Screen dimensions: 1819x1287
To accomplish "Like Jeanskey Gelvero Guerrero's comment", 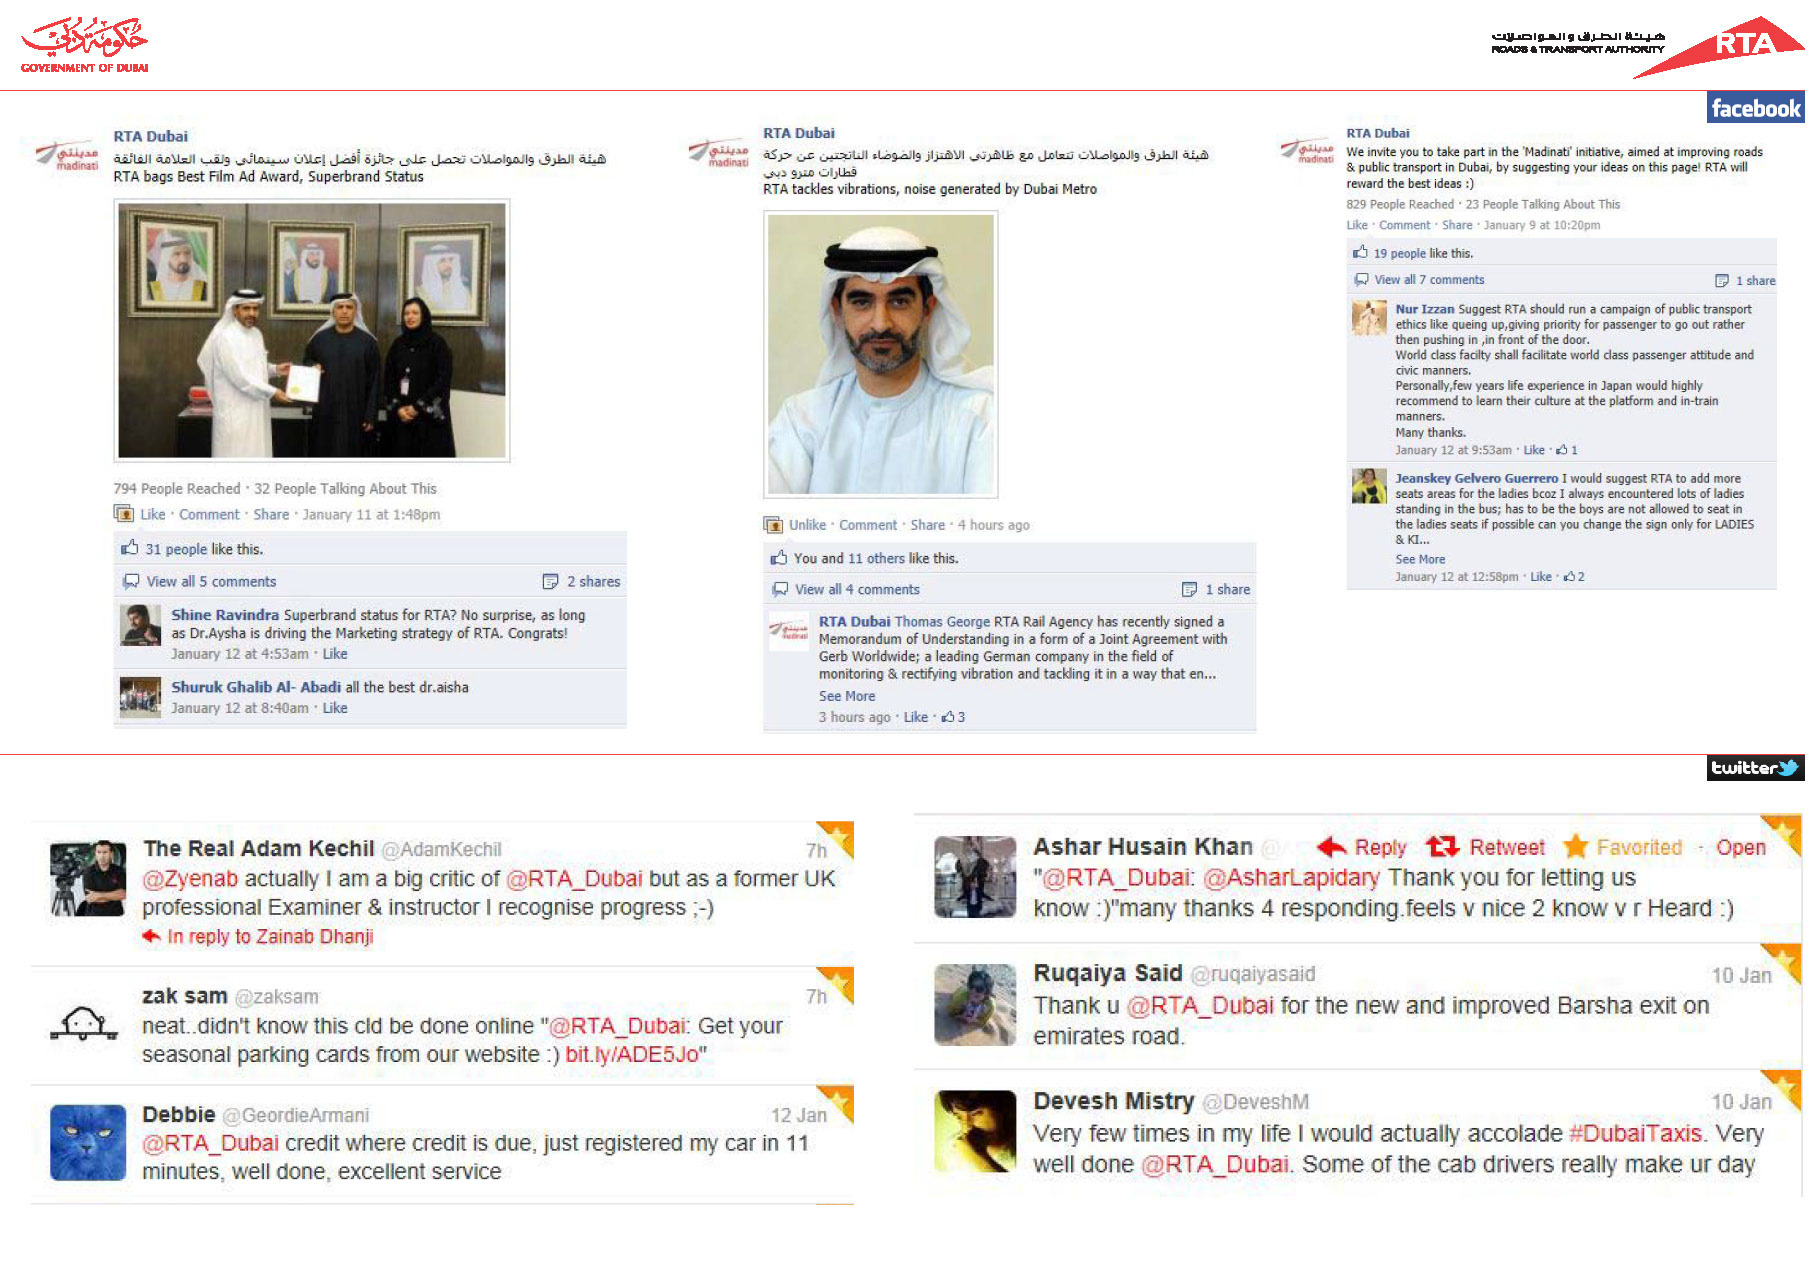I will [1541, 577].
